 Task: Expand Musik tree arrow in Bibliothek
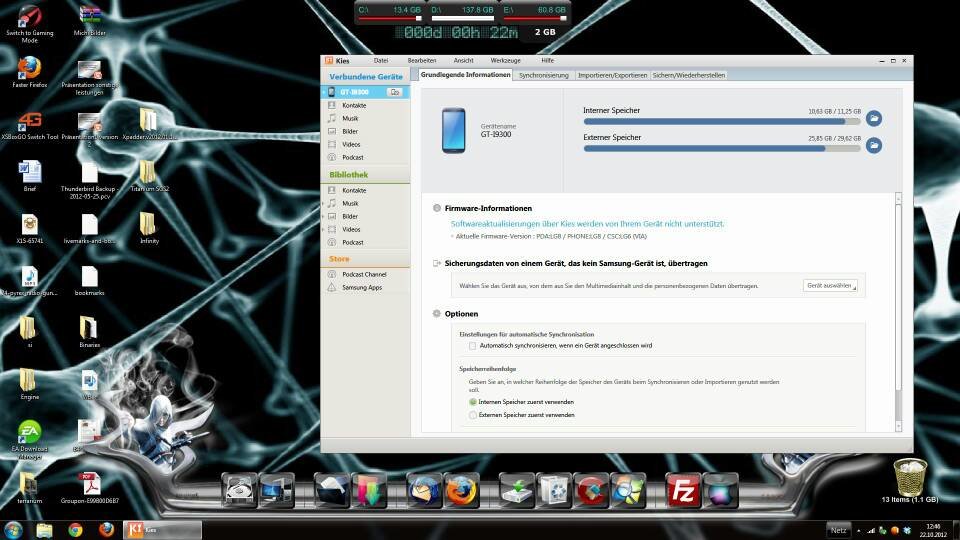pos(323,203)
